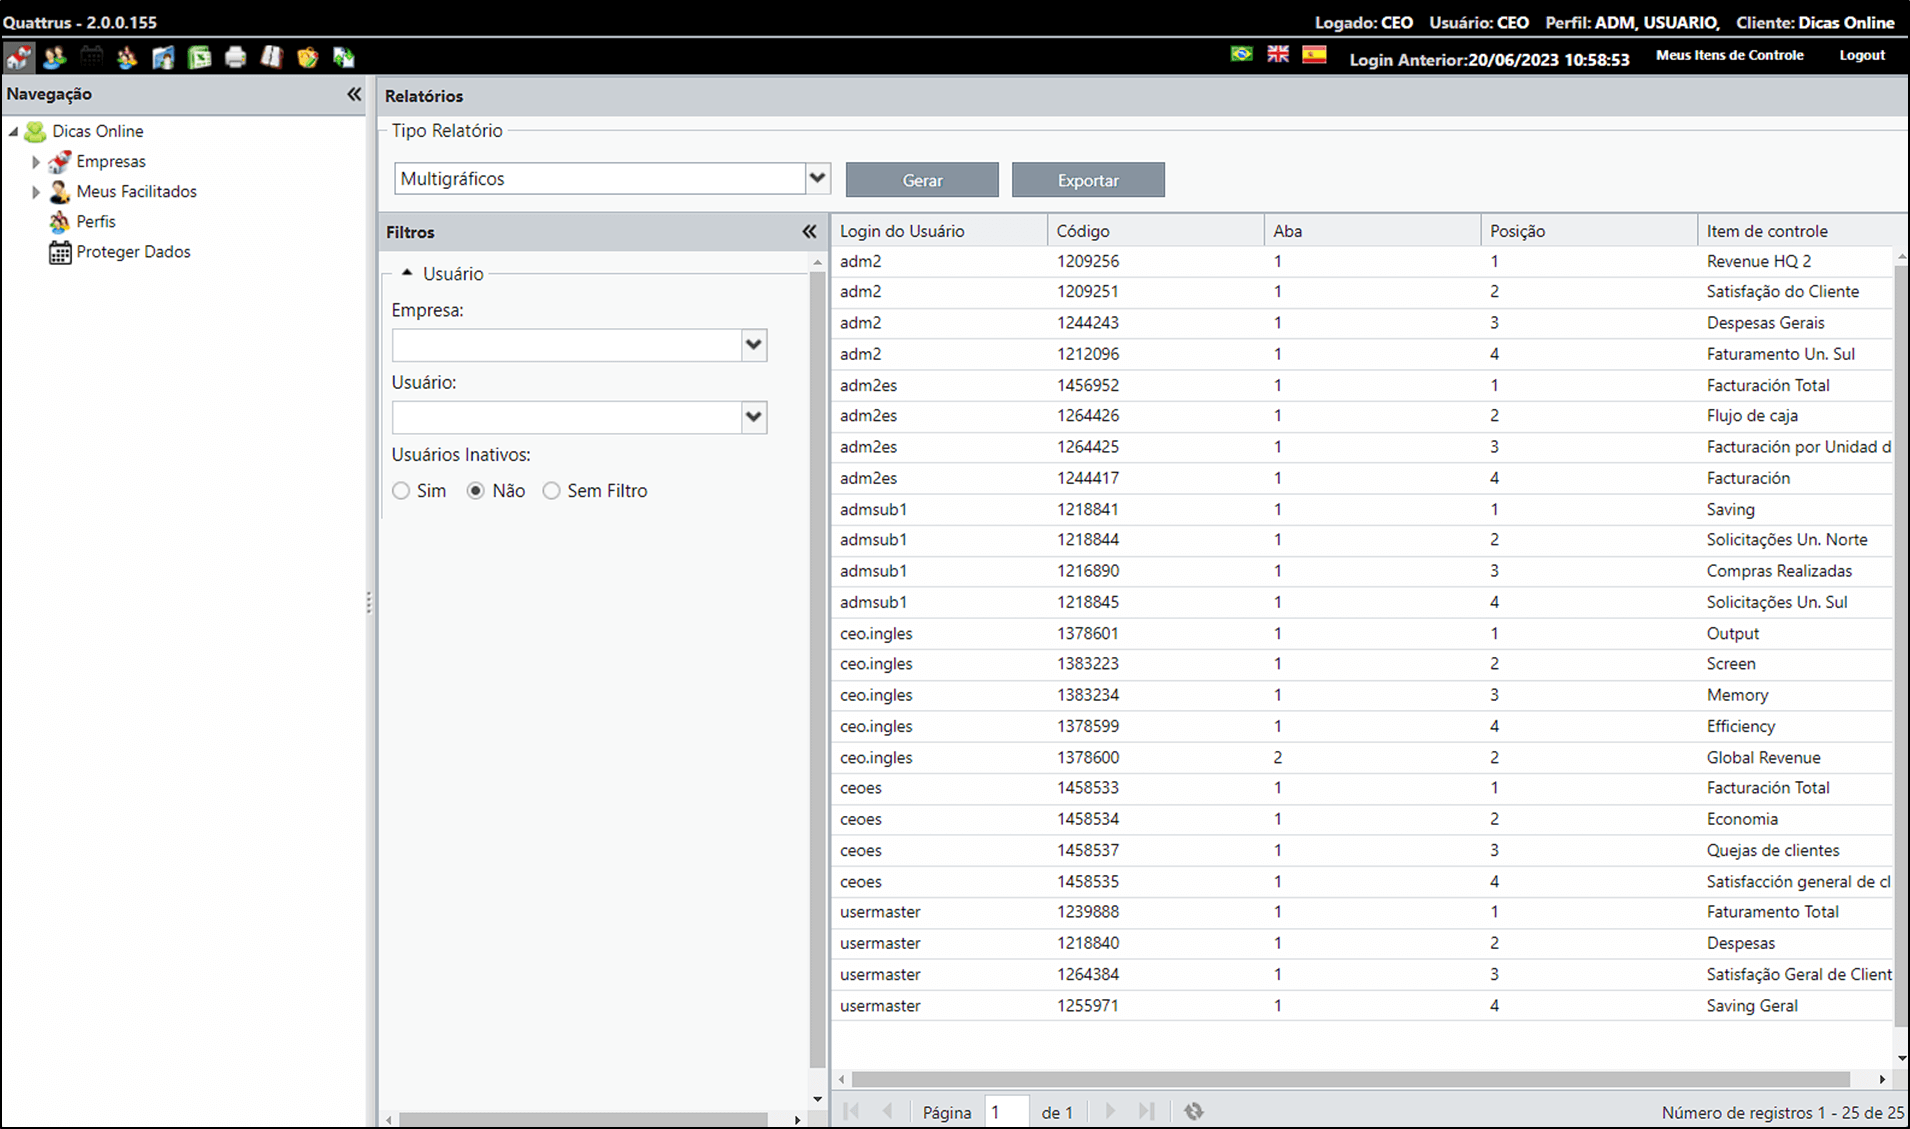The width and height of the screenshot is (1910, 1129).
Task: Collapse the Filtros panel
Action: 809,231
